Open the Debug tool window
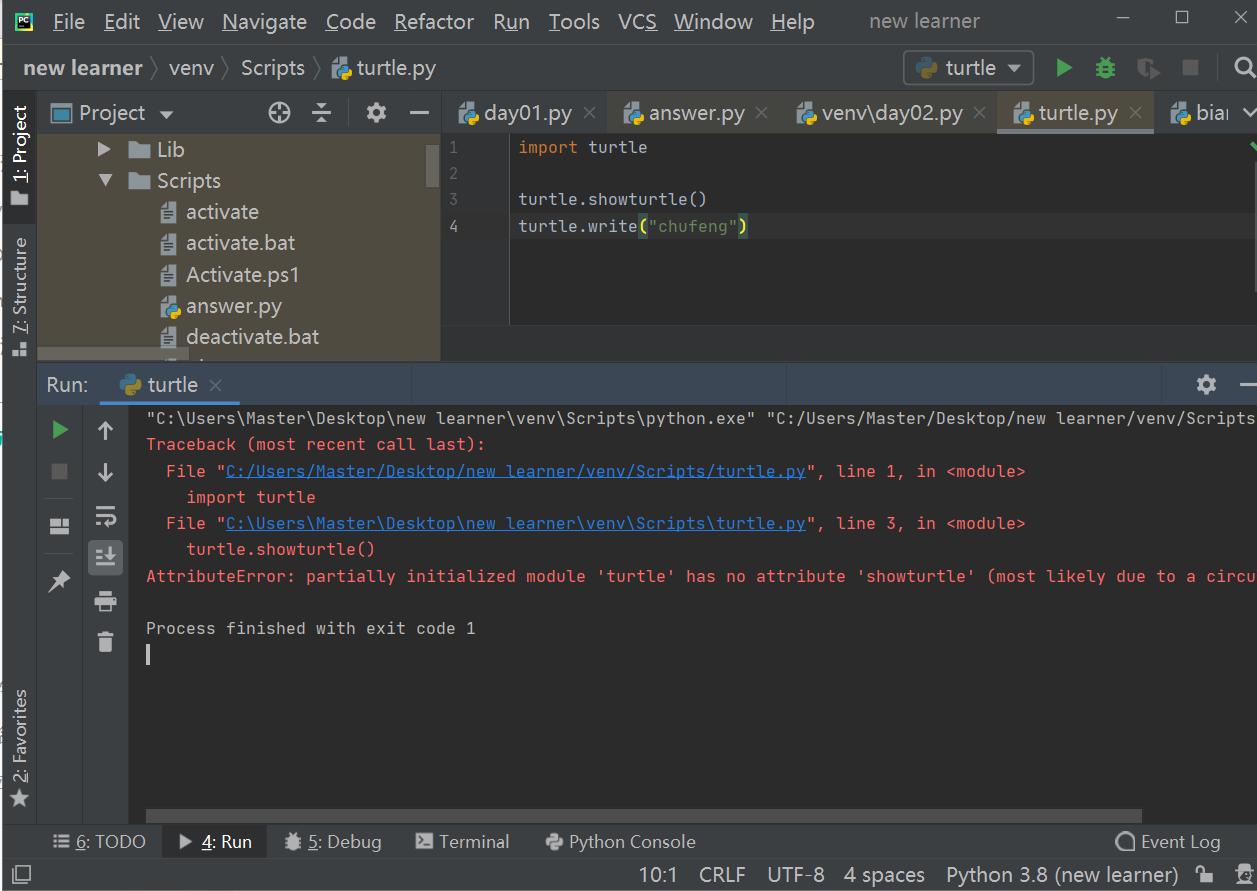The height and width of the screenshot is (891, 1257). (x=332, y=841)
